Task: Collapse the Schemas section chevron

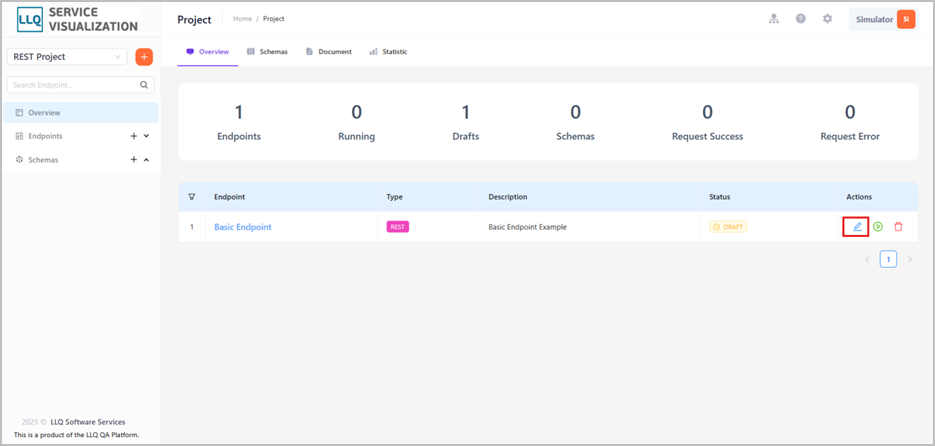Action: (147, 160)
